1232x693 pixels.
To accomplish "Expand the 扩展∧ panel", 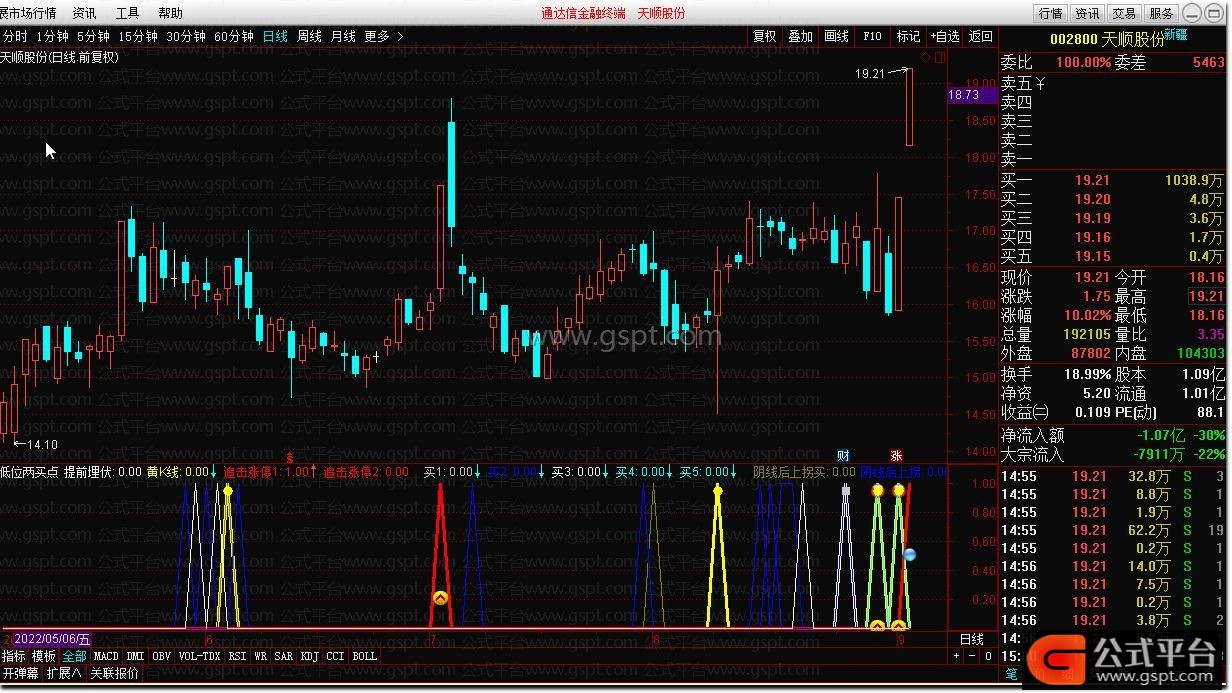I will pos(65,674).
